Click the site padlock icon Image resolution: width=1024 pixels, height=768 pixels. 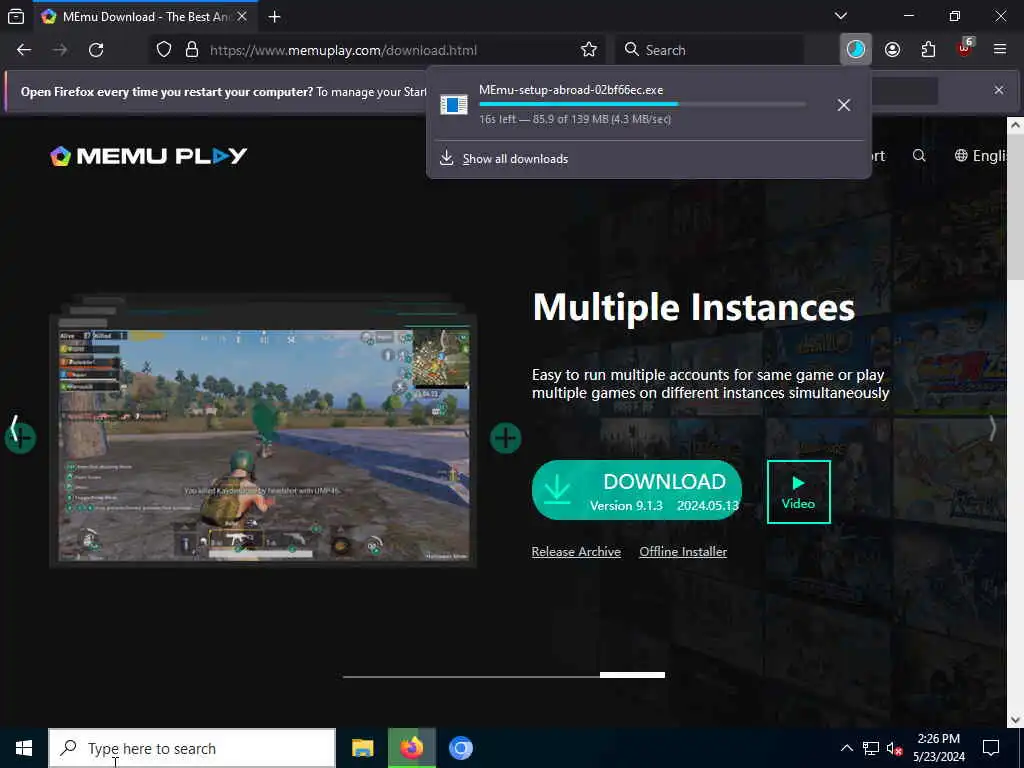(191, 50)
